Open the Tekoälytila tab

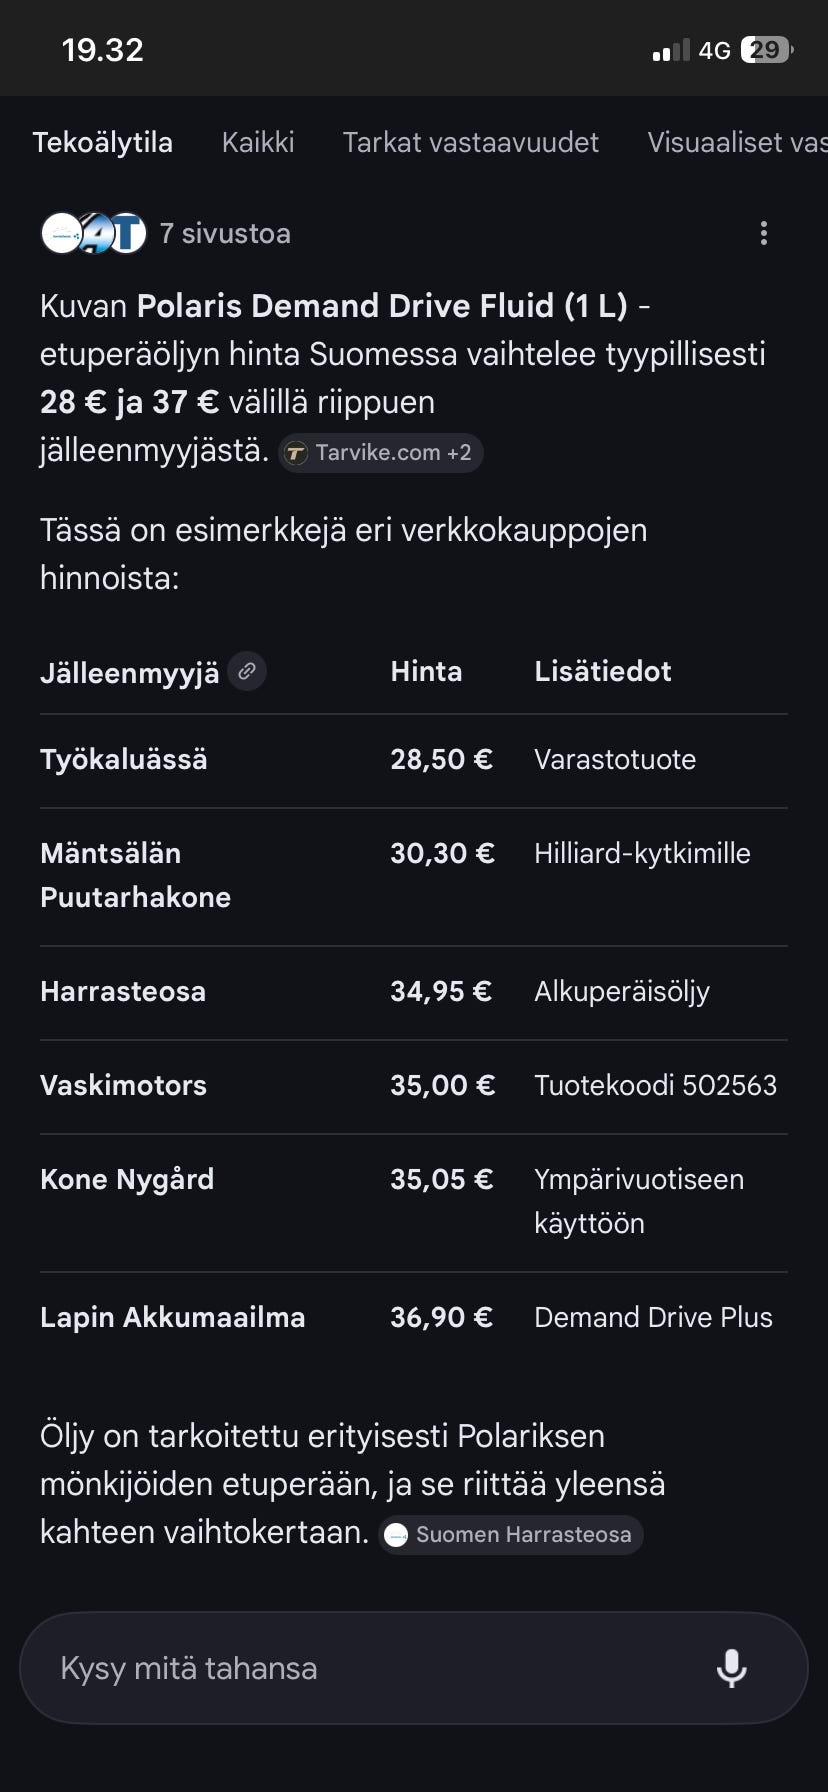click(x=102, y=142)
